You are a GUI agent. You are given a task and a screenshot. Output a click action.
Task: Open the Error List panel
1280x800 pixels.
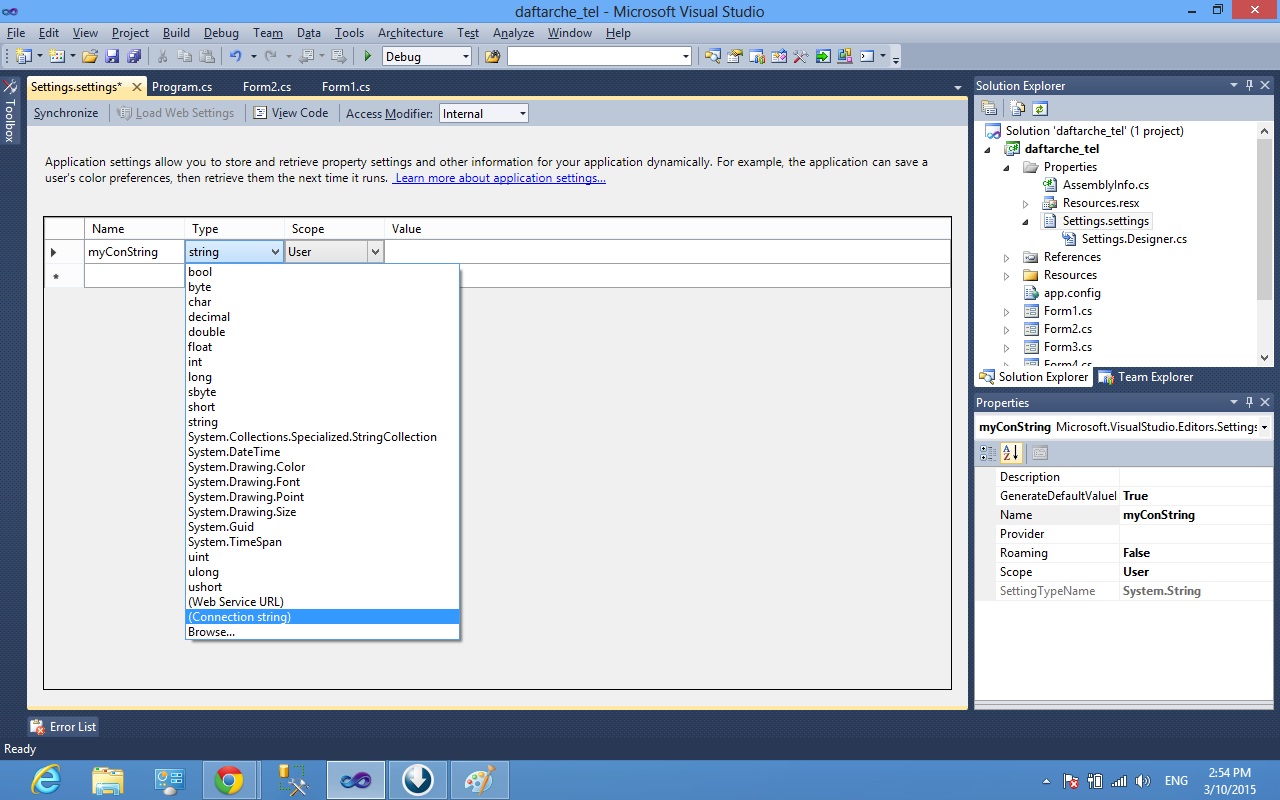coord(64,727)
